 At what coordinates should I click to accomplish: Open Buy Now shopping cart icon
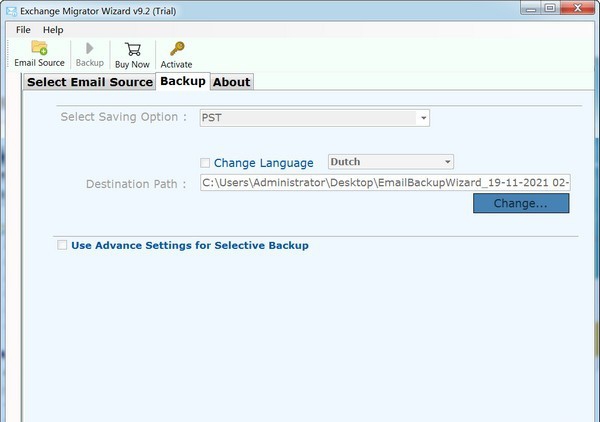(132, 49)
